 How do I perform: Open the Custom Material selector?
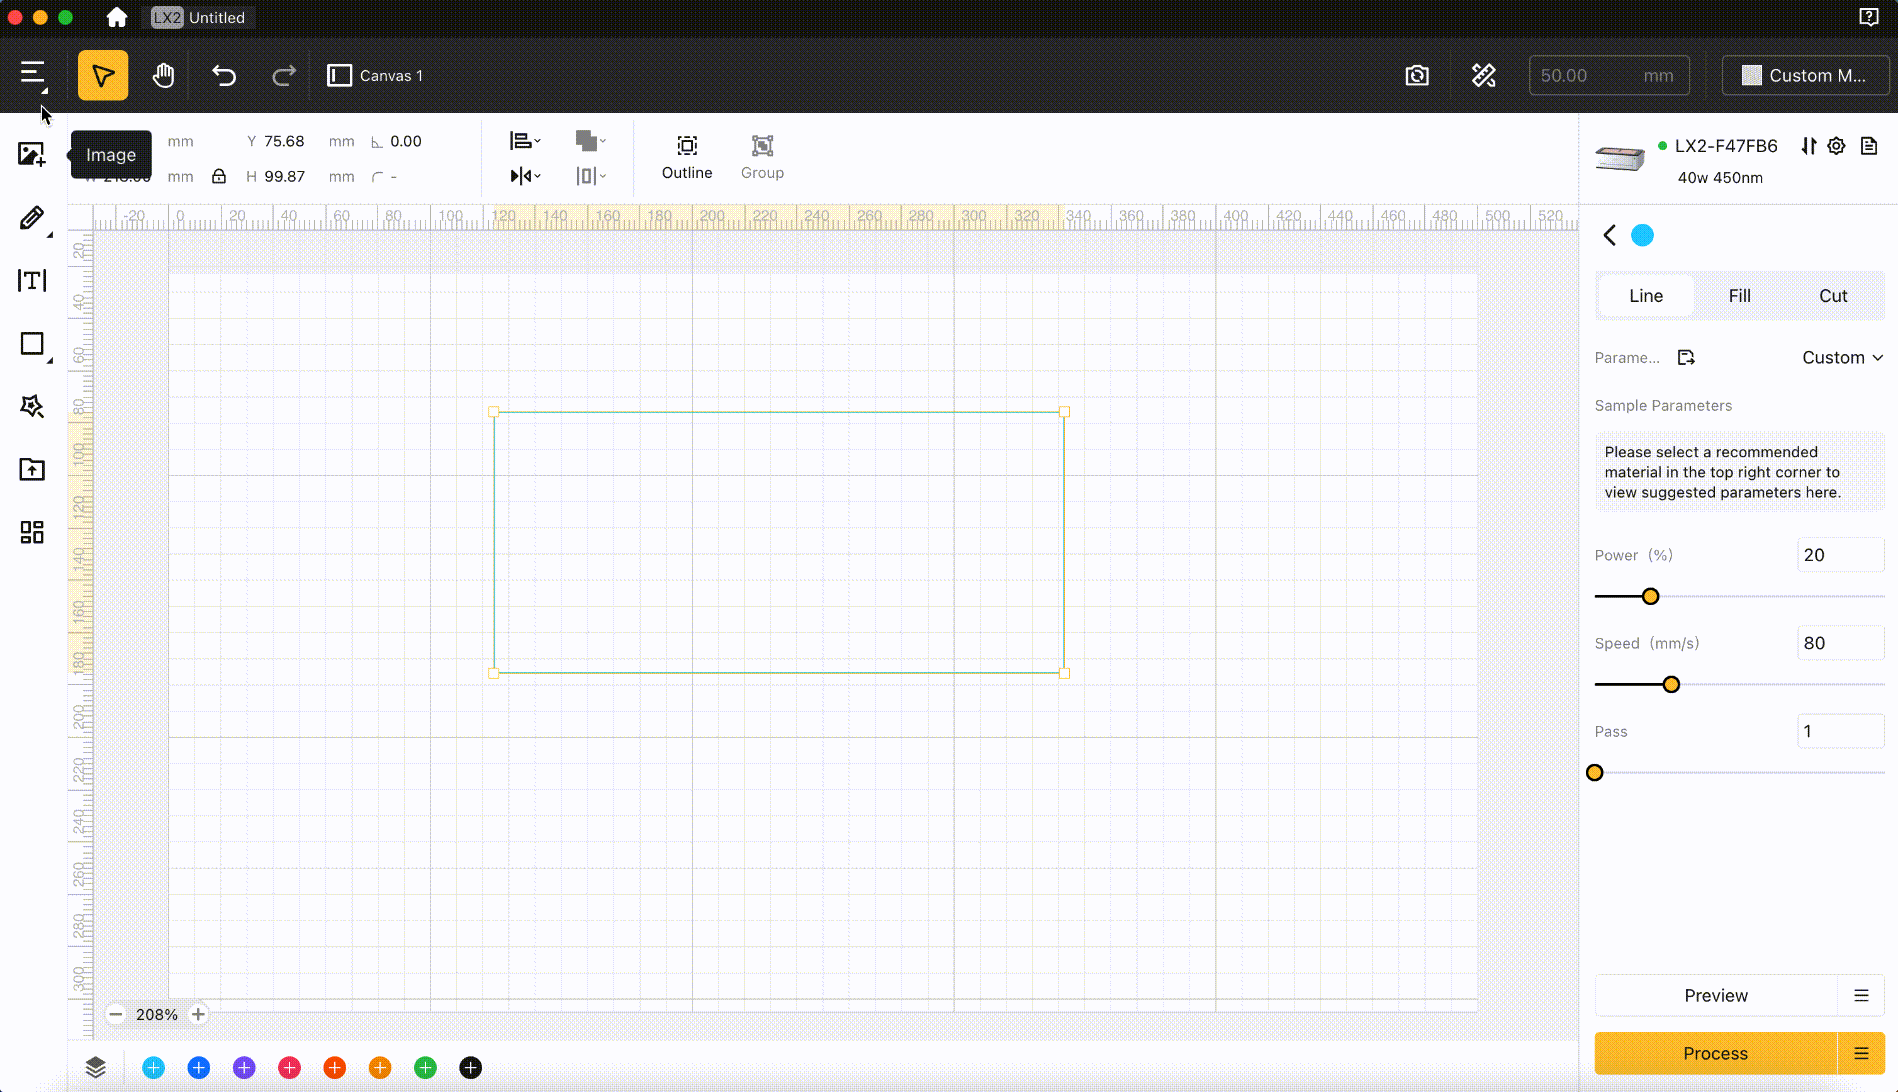point(1805,75)
